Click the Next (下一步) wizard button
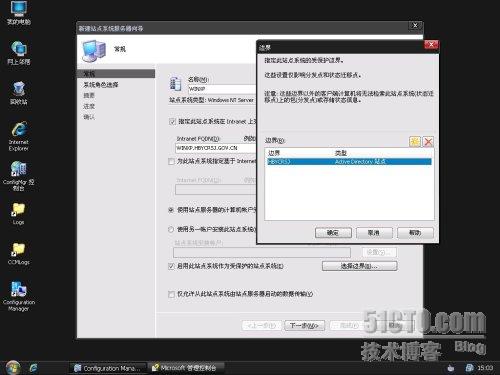Viewport: 500px width, 375px height. [x=304, y=325]
